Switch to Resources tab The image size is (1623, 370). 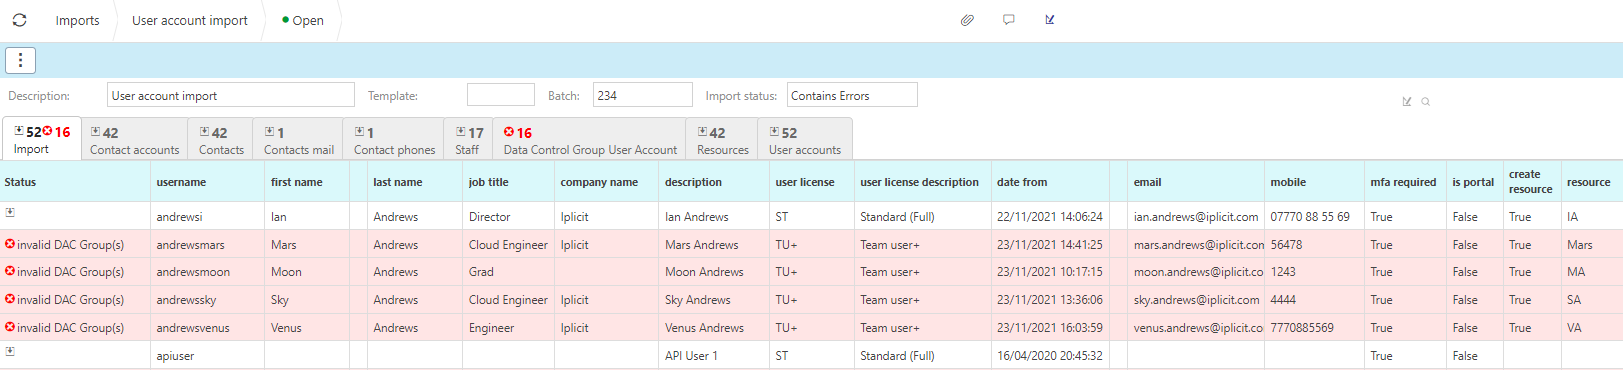coord(723,140)
